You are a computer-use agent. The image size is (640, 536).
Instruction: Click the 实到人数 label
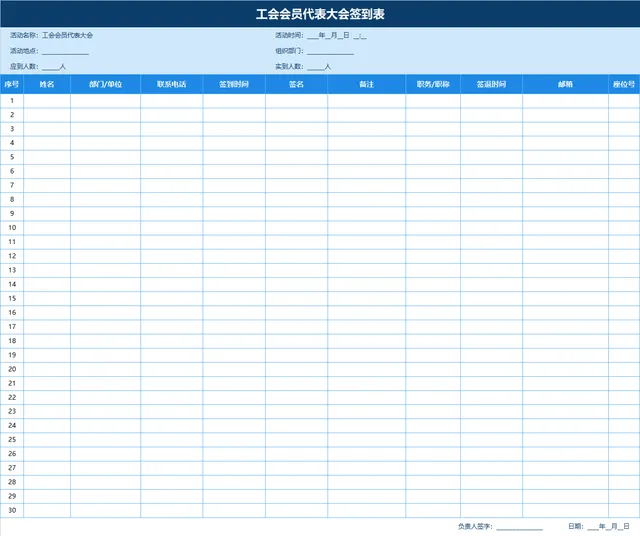(x=288, y=67)
